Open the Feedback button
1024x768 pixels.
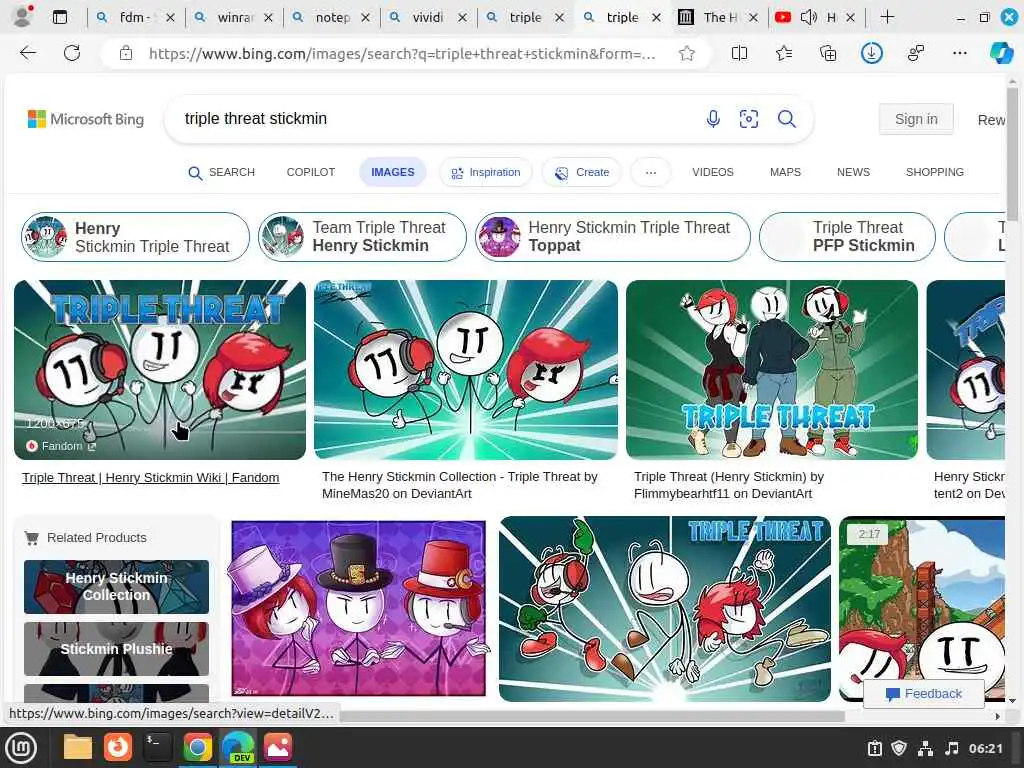pyautogui.click(x=923, y=694)
